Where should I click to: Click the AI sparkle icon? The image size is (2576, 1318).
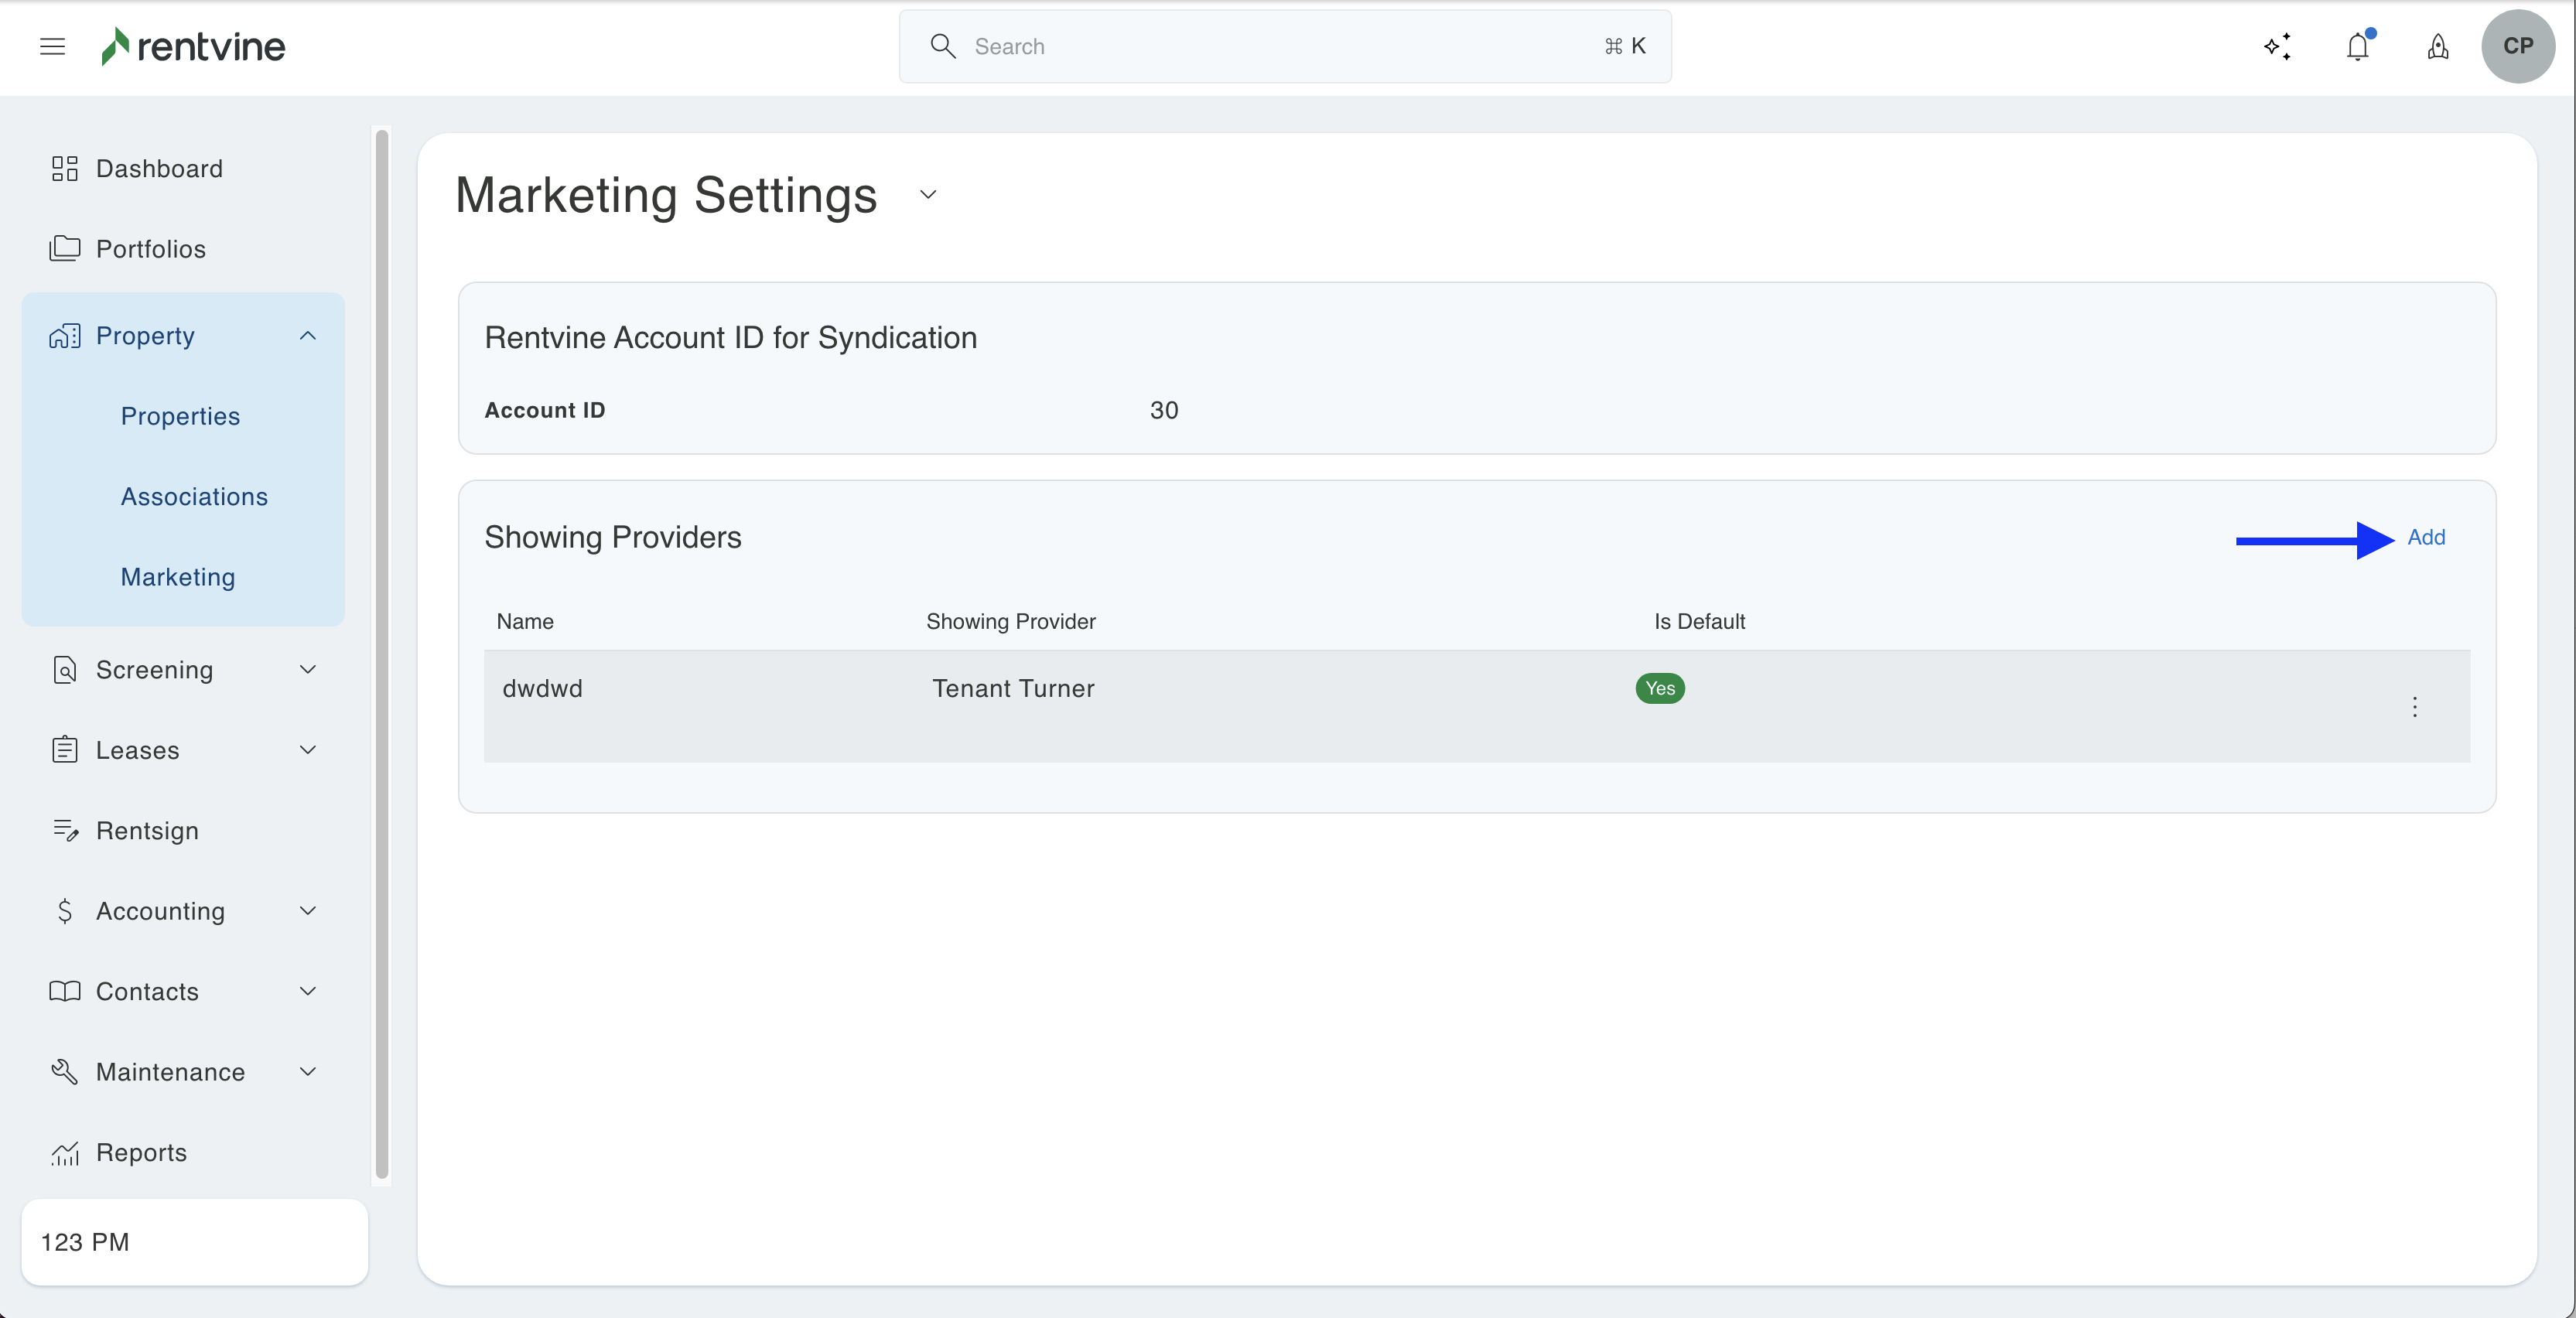(2277, 46)
